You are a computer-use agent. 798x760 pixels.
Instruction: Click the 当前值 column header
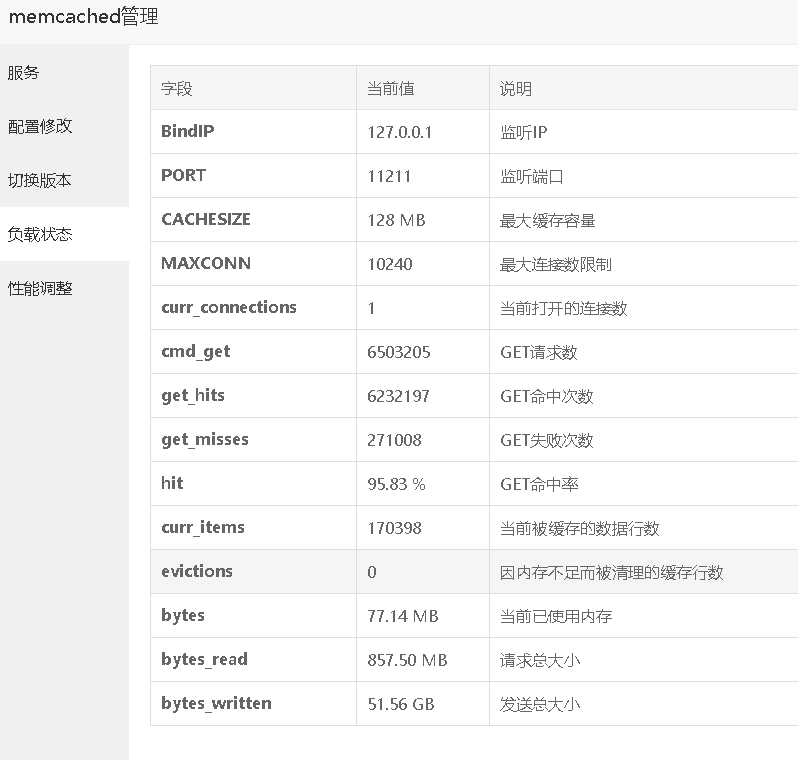(391, 89)
